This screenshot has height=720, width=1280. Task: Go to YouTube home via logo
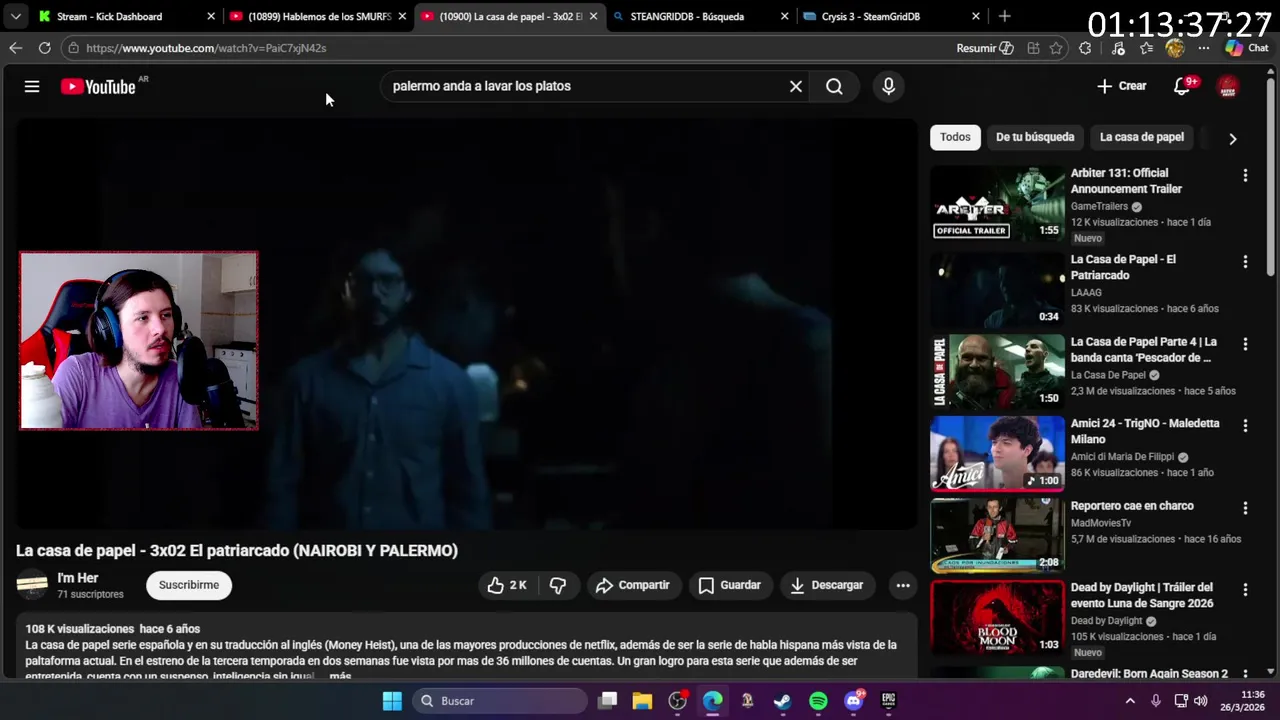pos(98,87)
